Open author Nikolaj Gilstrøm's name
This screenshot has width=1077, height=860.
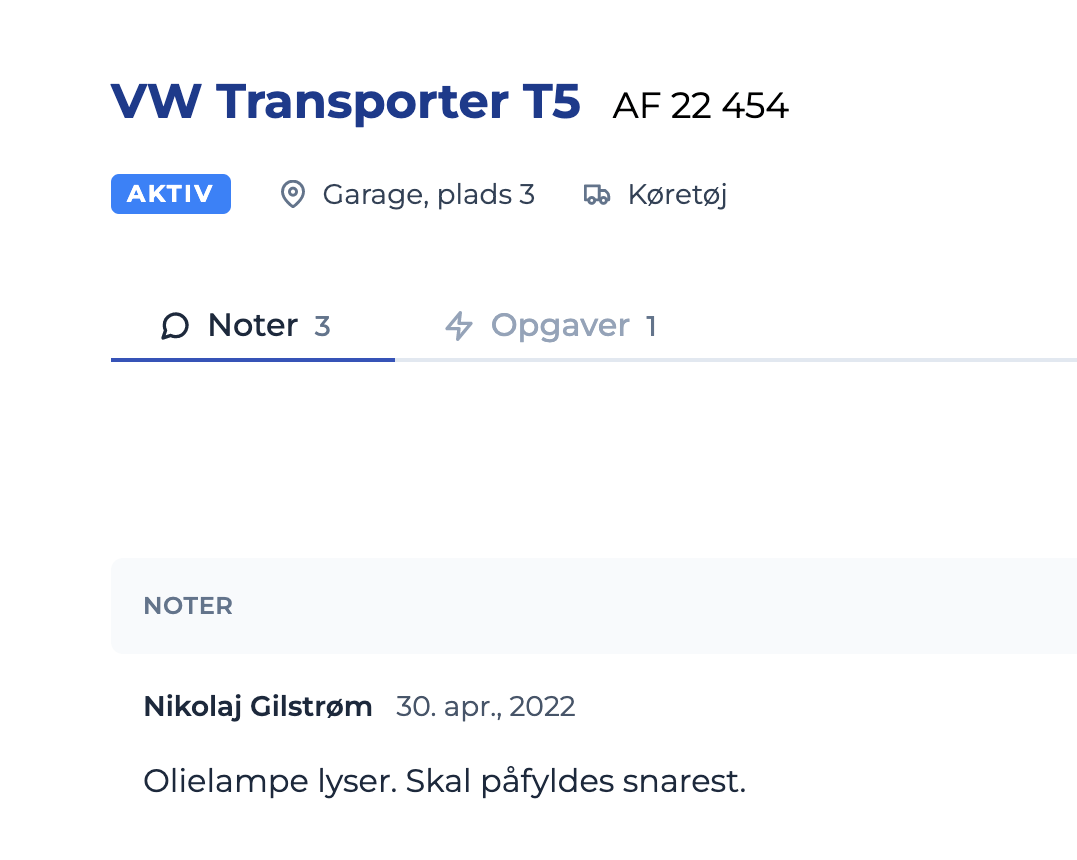258,707
